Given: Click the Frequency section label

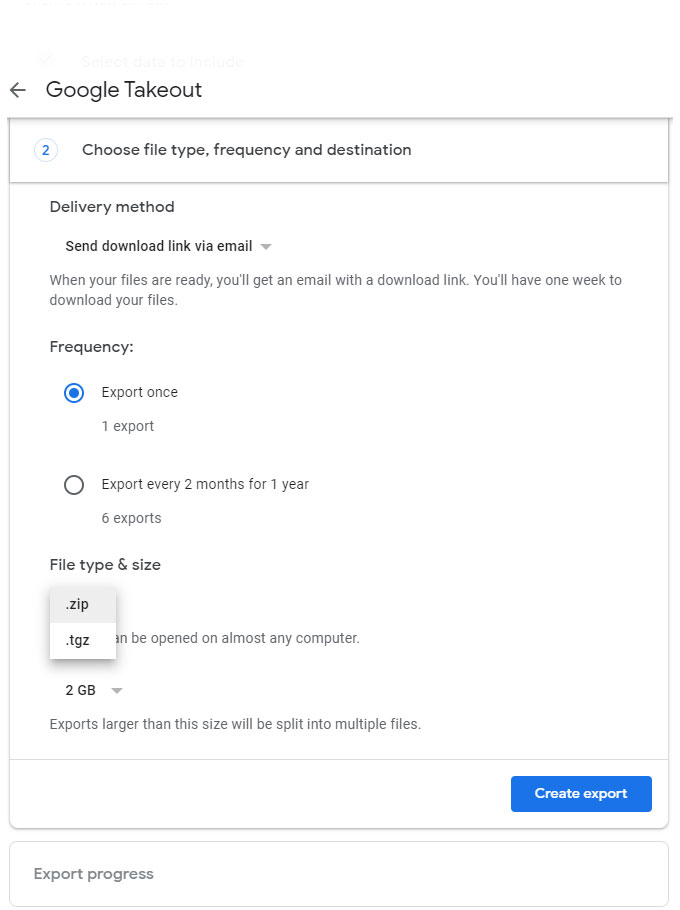Looking at the screenshot, I should (91, 346).
